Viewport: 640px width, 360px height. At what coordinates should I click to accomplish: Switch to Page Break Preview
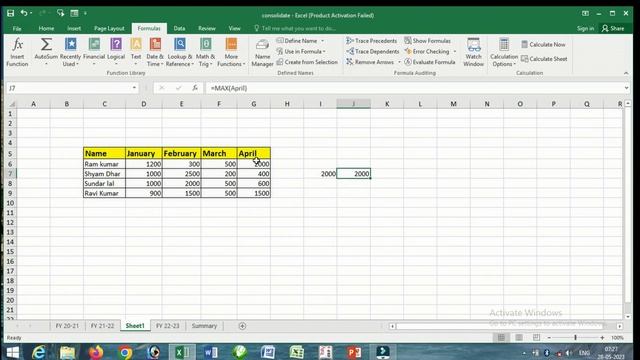pyautogui.click(x=536, y=338)
